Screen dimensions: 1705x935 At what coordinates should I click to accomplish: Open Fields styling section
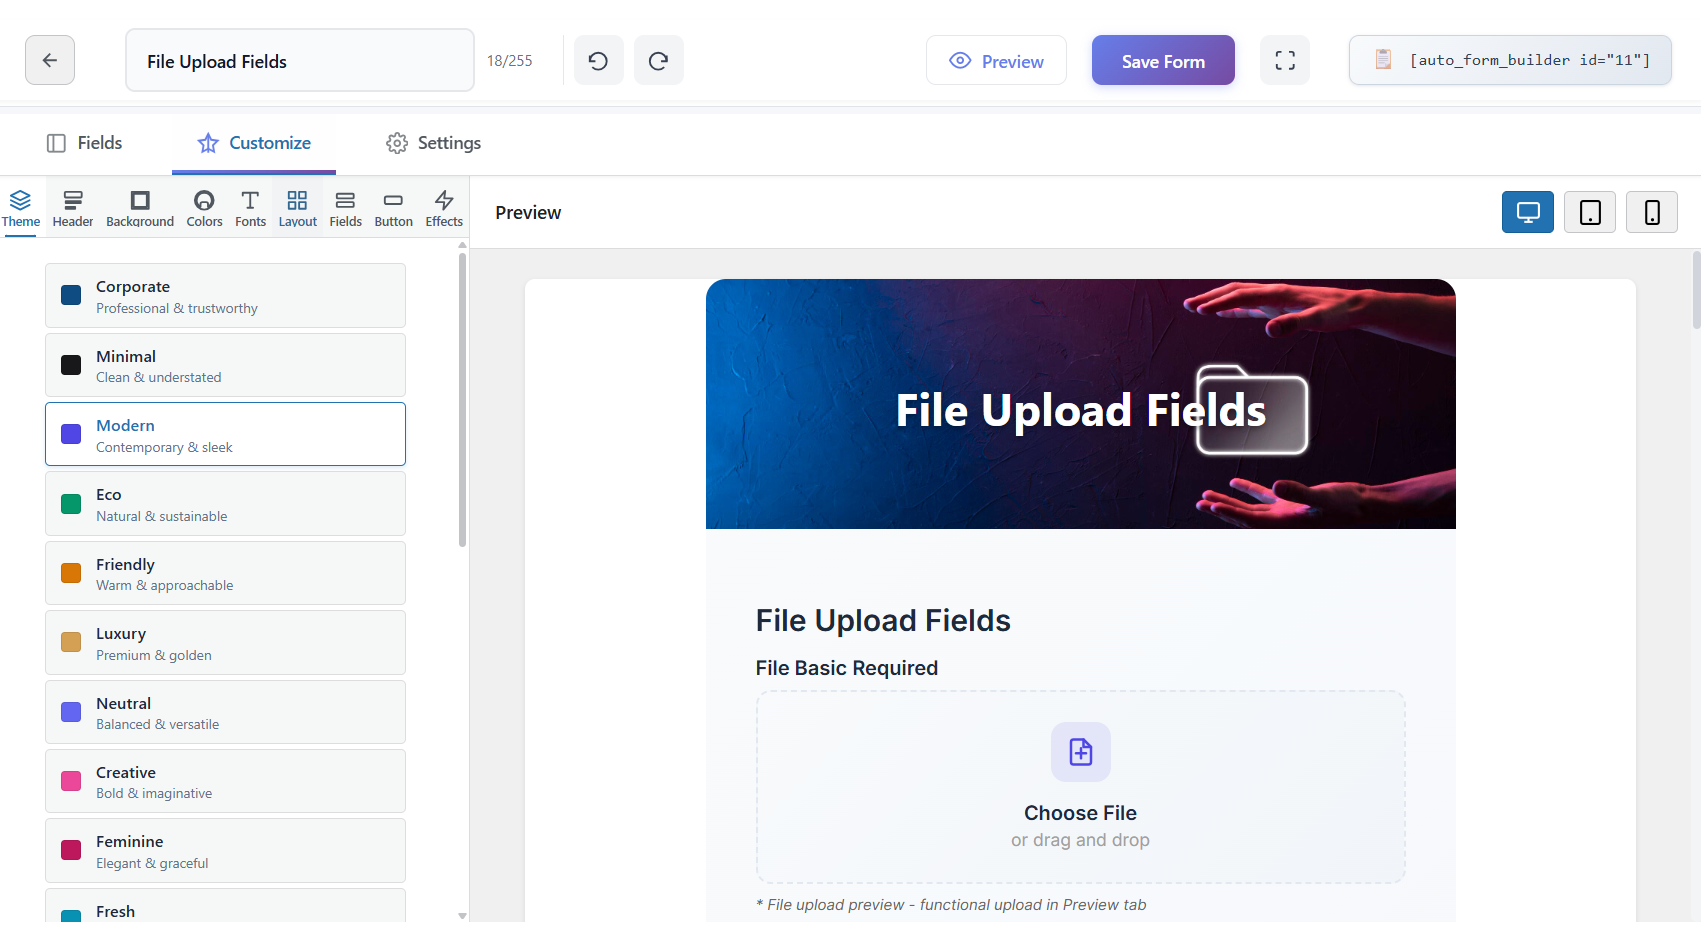click(345, 209)
